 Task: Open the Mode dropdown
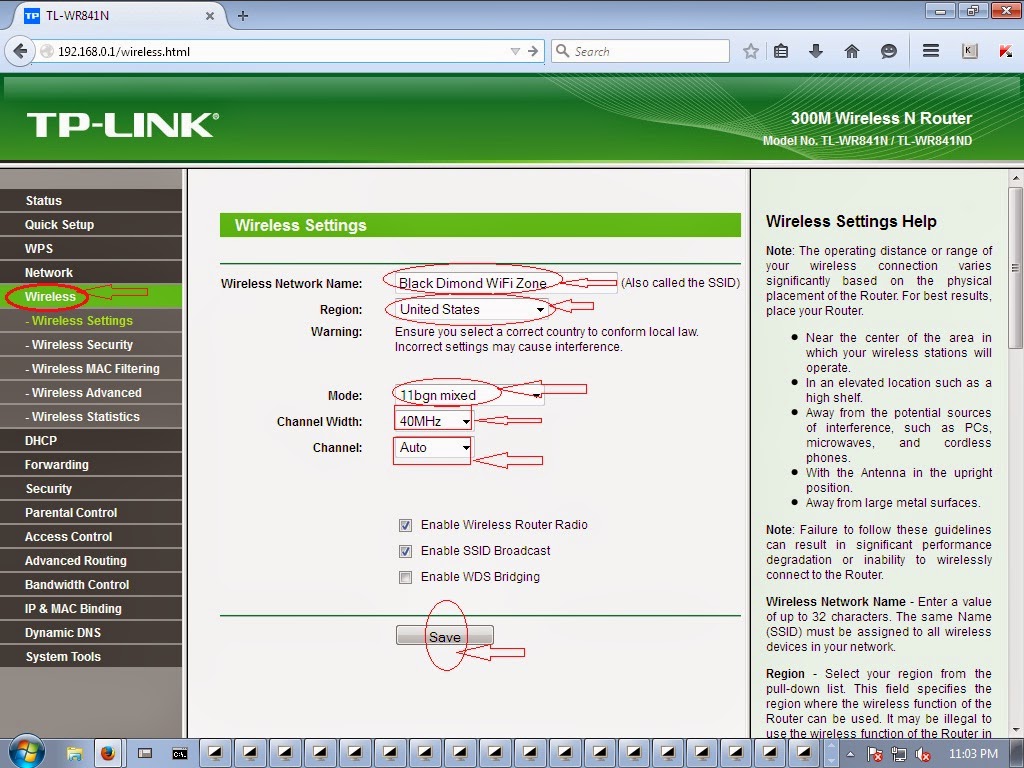pos(469,395)
